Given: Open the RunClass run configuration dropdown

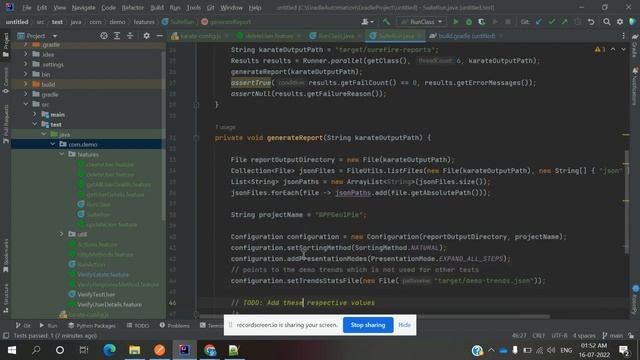Looking at the screenshot, I should pos(421,22).
